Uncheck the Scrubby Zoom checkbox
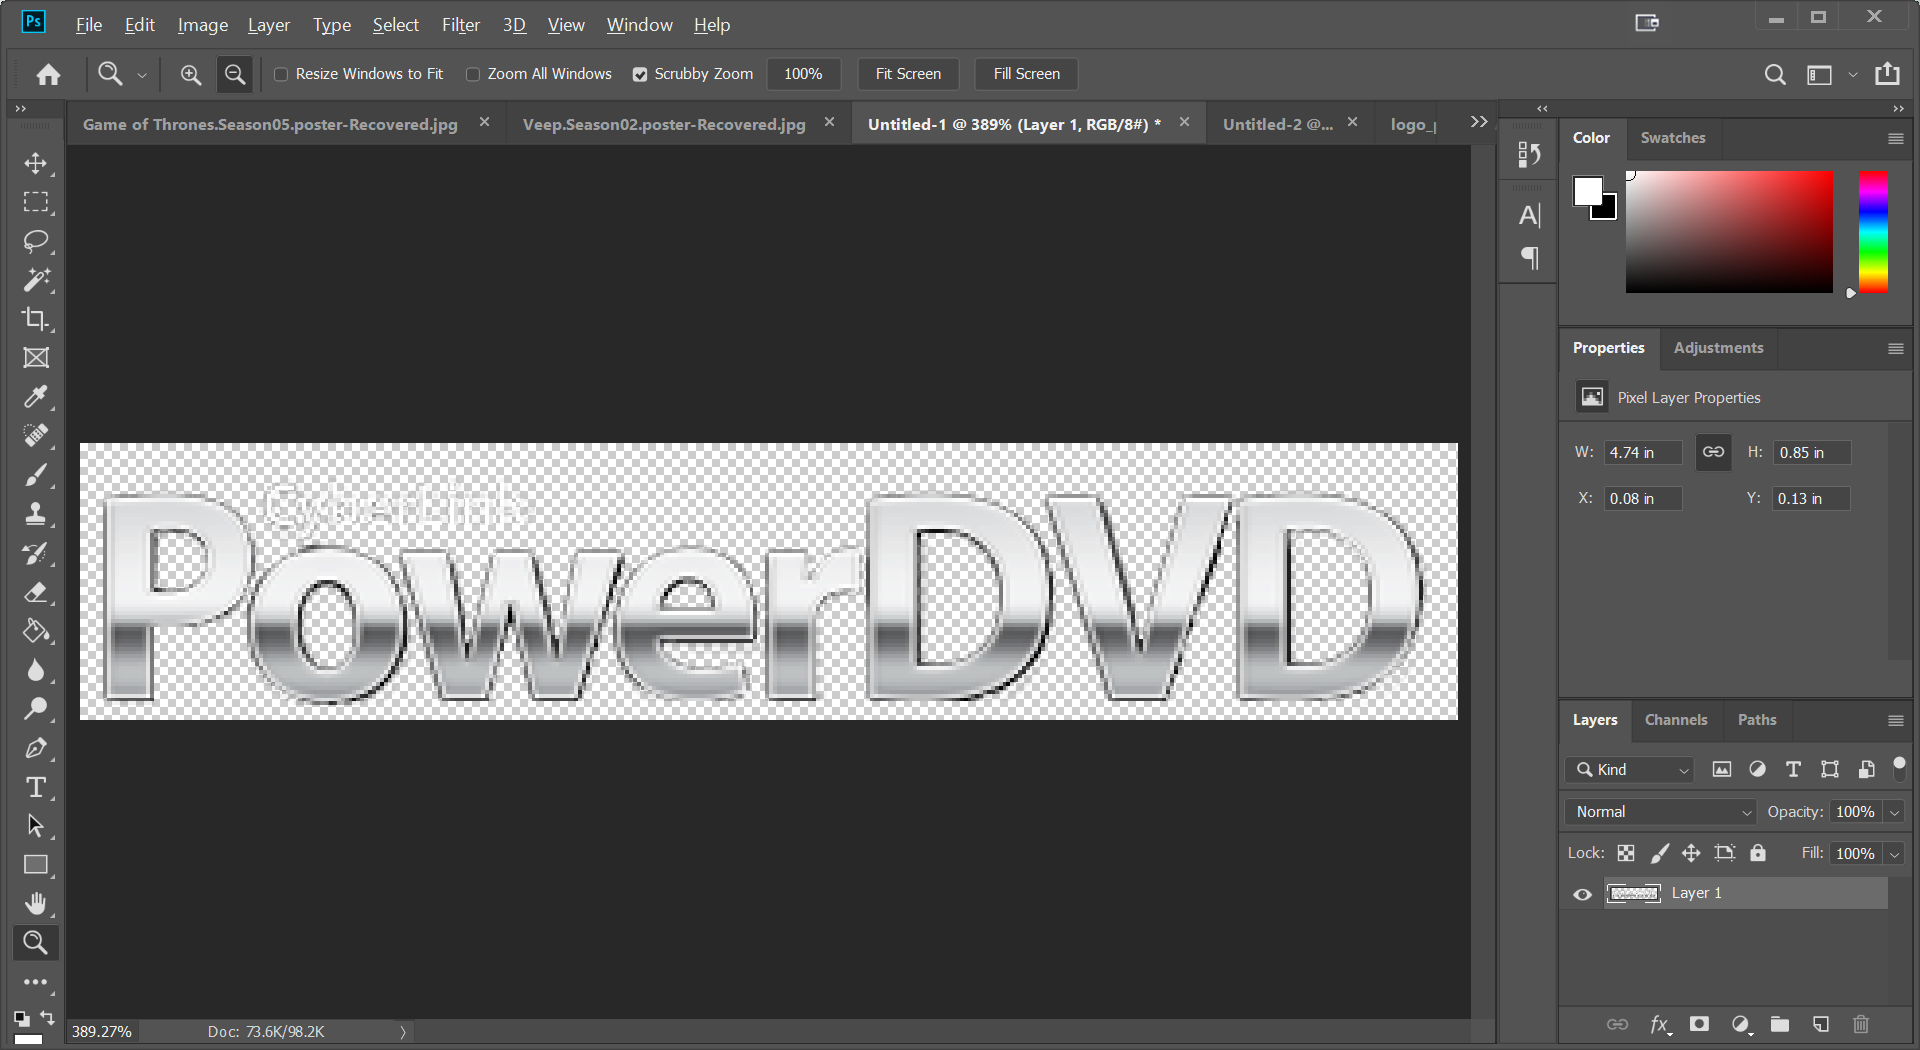Image resolution: width=1920 pixels, height=1050 pixels. pos(640,74)
